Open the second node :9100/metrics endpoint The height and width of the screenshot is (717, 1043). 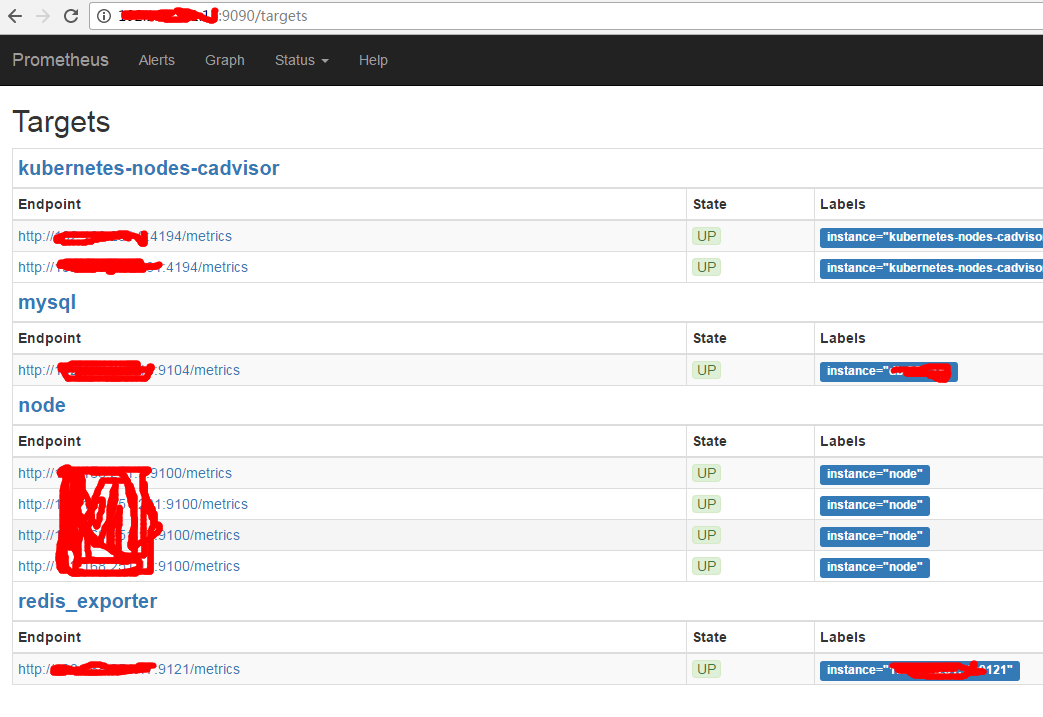pyautogui.click(x=133, y=504)
